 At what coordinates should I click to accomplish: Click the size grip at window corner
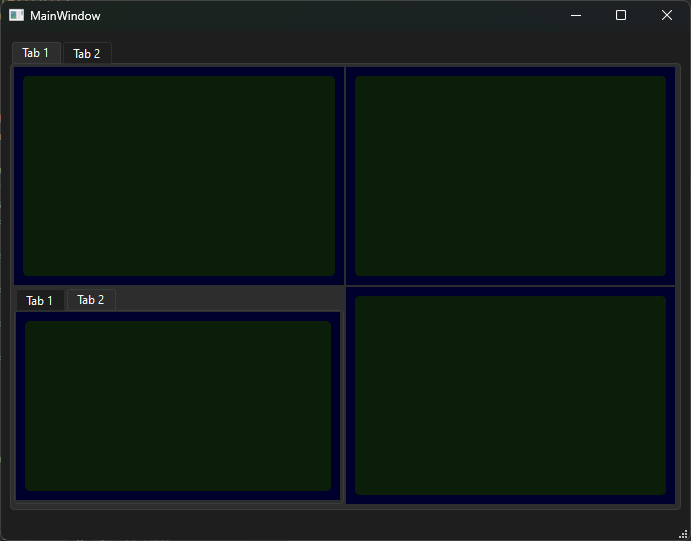point(684,534)
